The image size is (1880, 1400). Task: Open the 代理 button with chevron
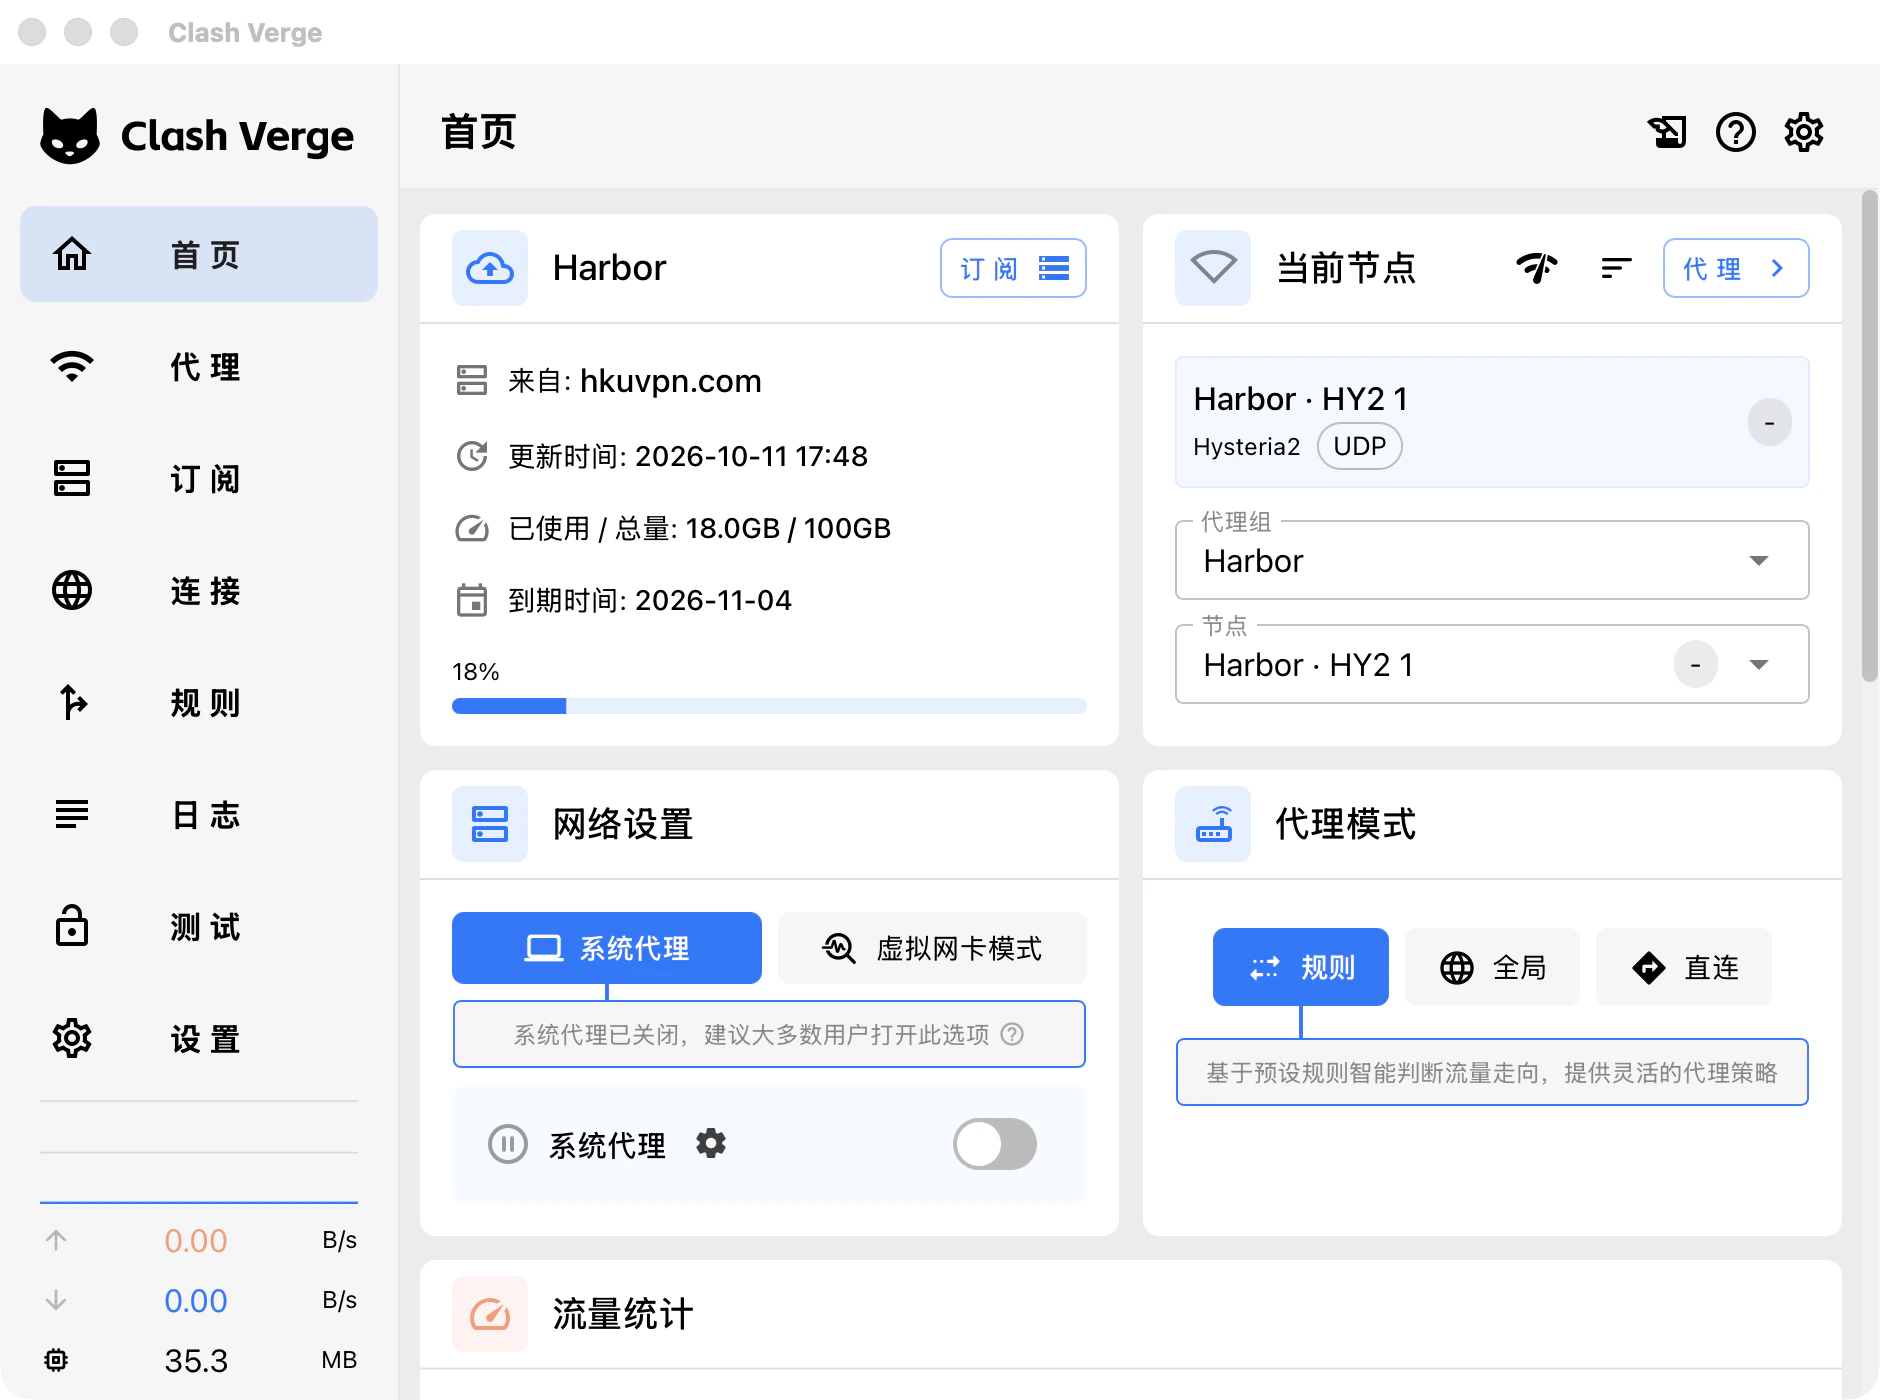pyautogui.click(x=1736, y=268)
